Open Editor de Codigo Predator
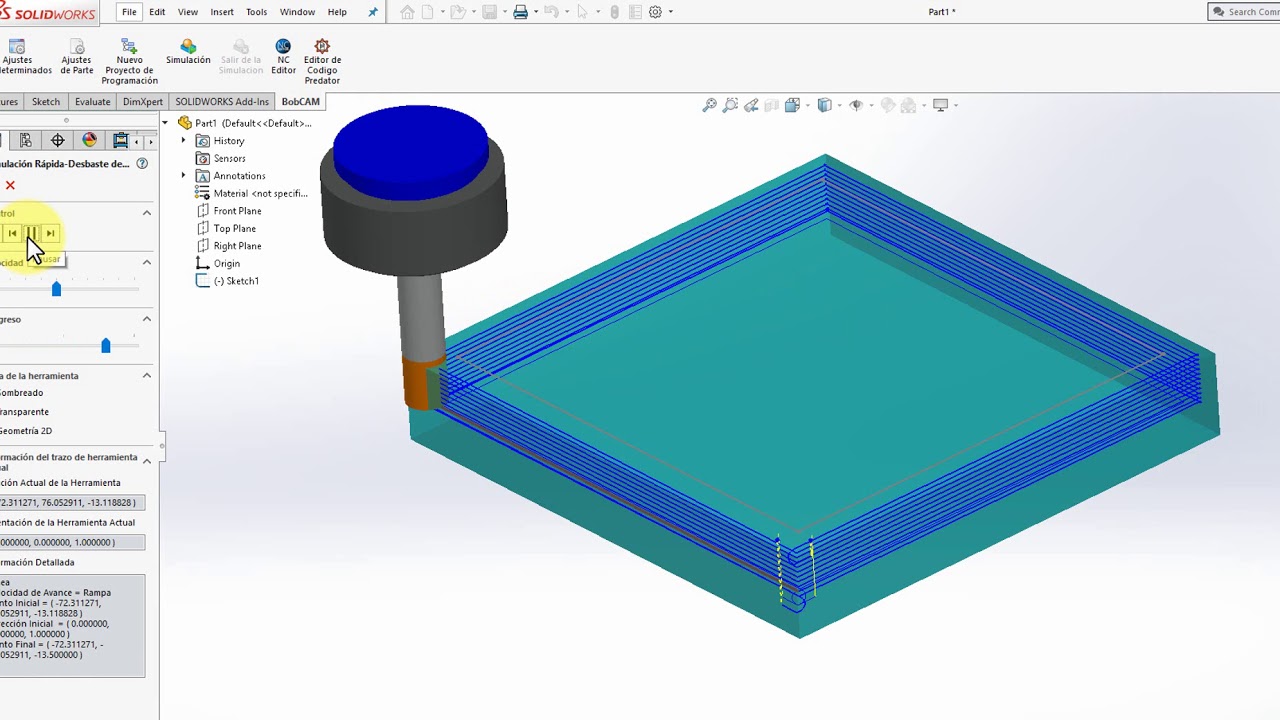 click(x=322, y=62)
